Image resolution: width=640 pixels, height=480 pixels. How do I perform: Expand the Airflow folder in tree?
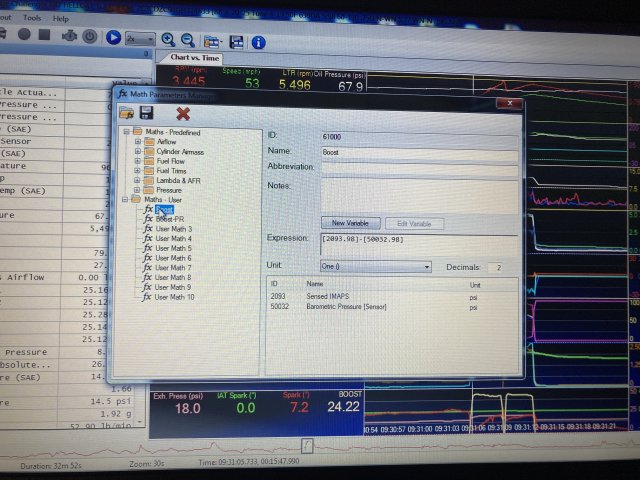[x=137, y=142]
